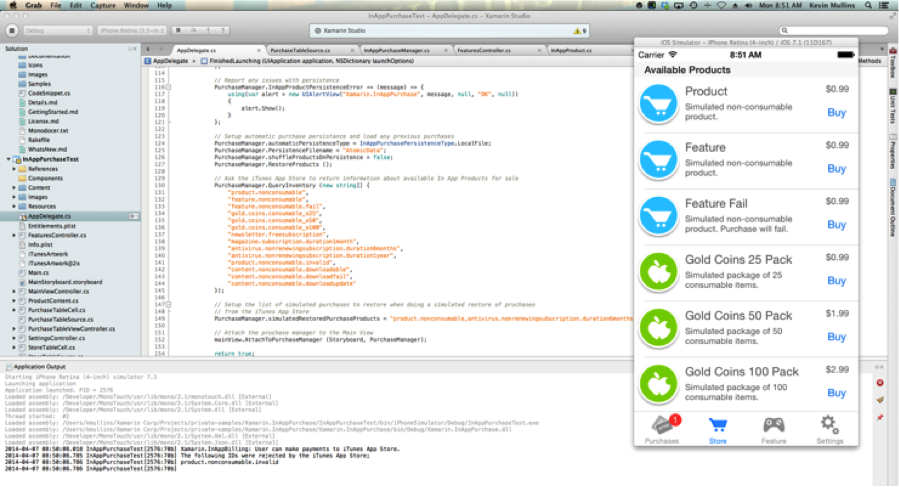Open the Properties side pad
This screenshot has width=899, height=487.
(x=893, y=151)
